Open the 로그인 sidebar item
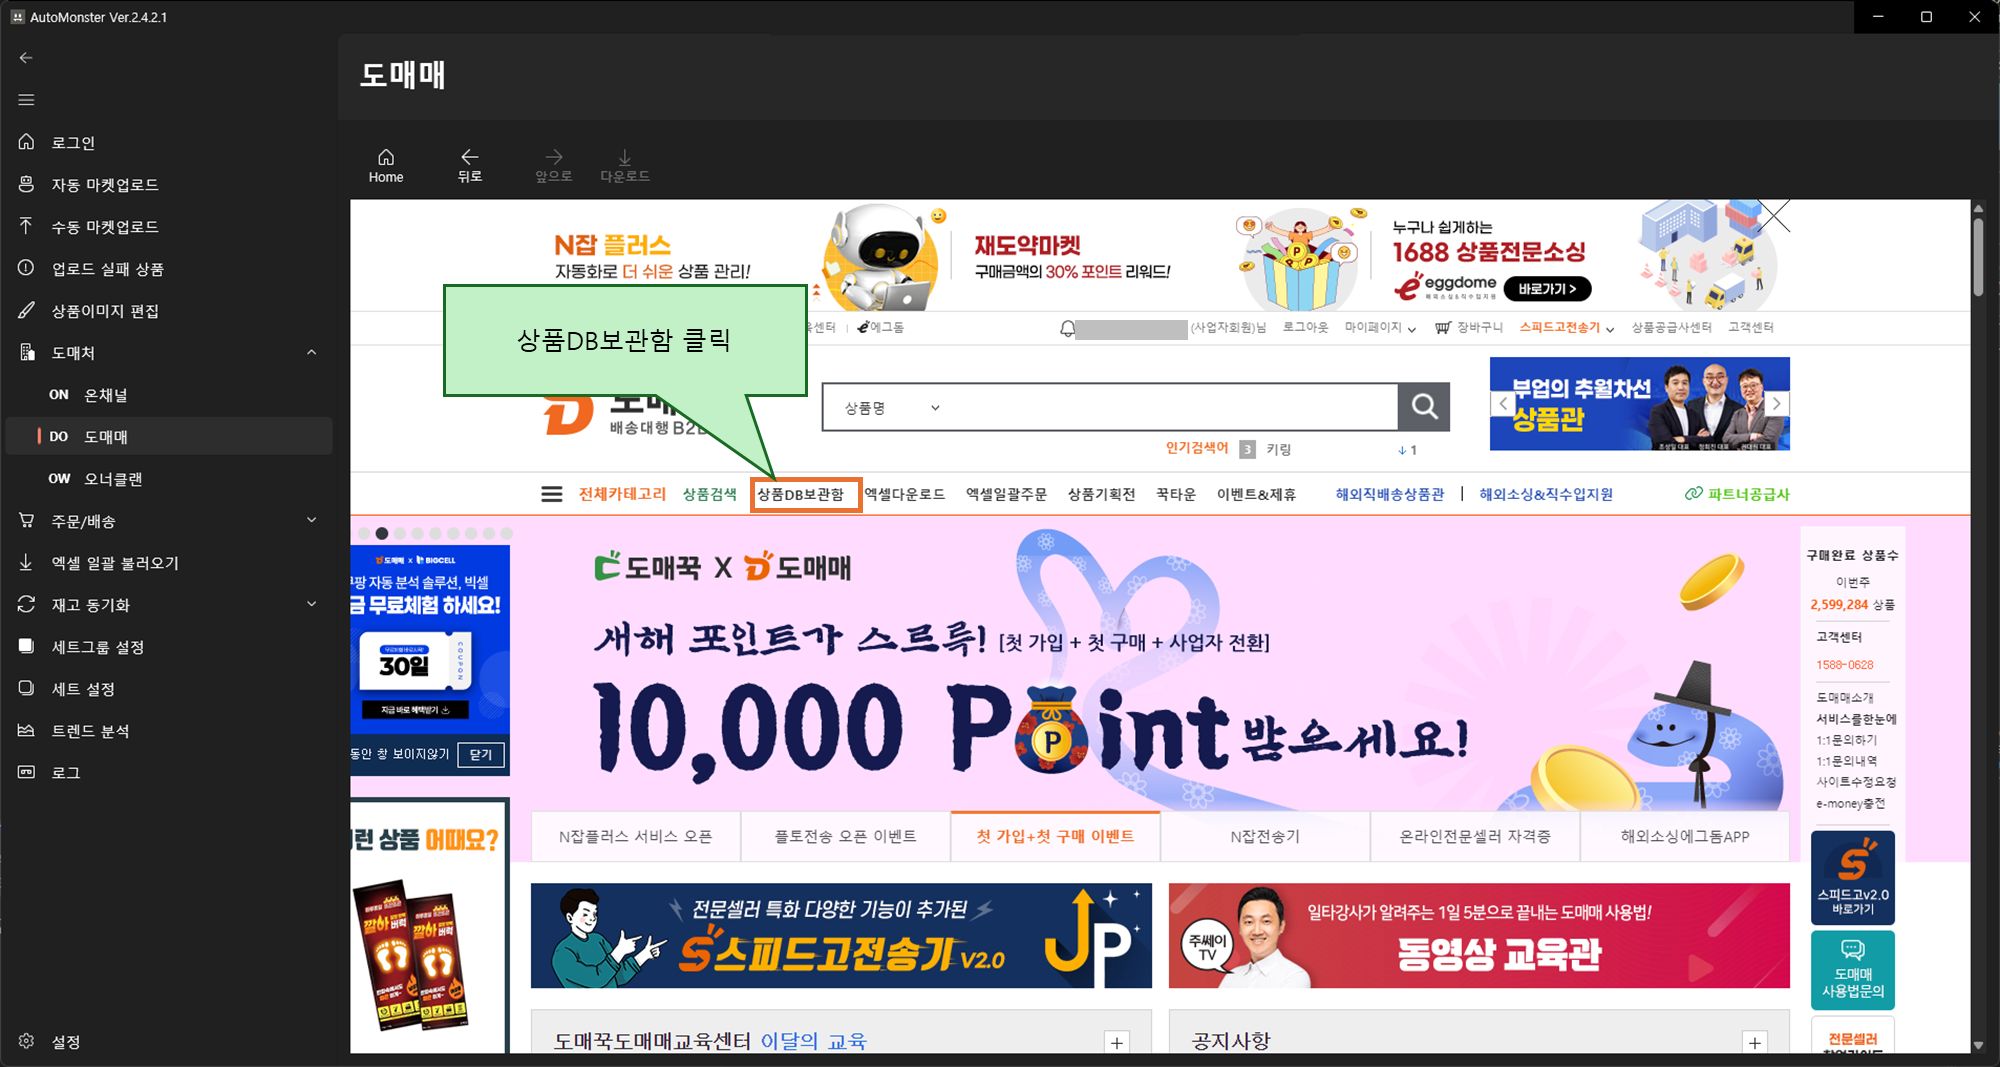Image resolution: width=2000 pixels, height=1067 pixels. pyautogui.click(x=168, y=143)
